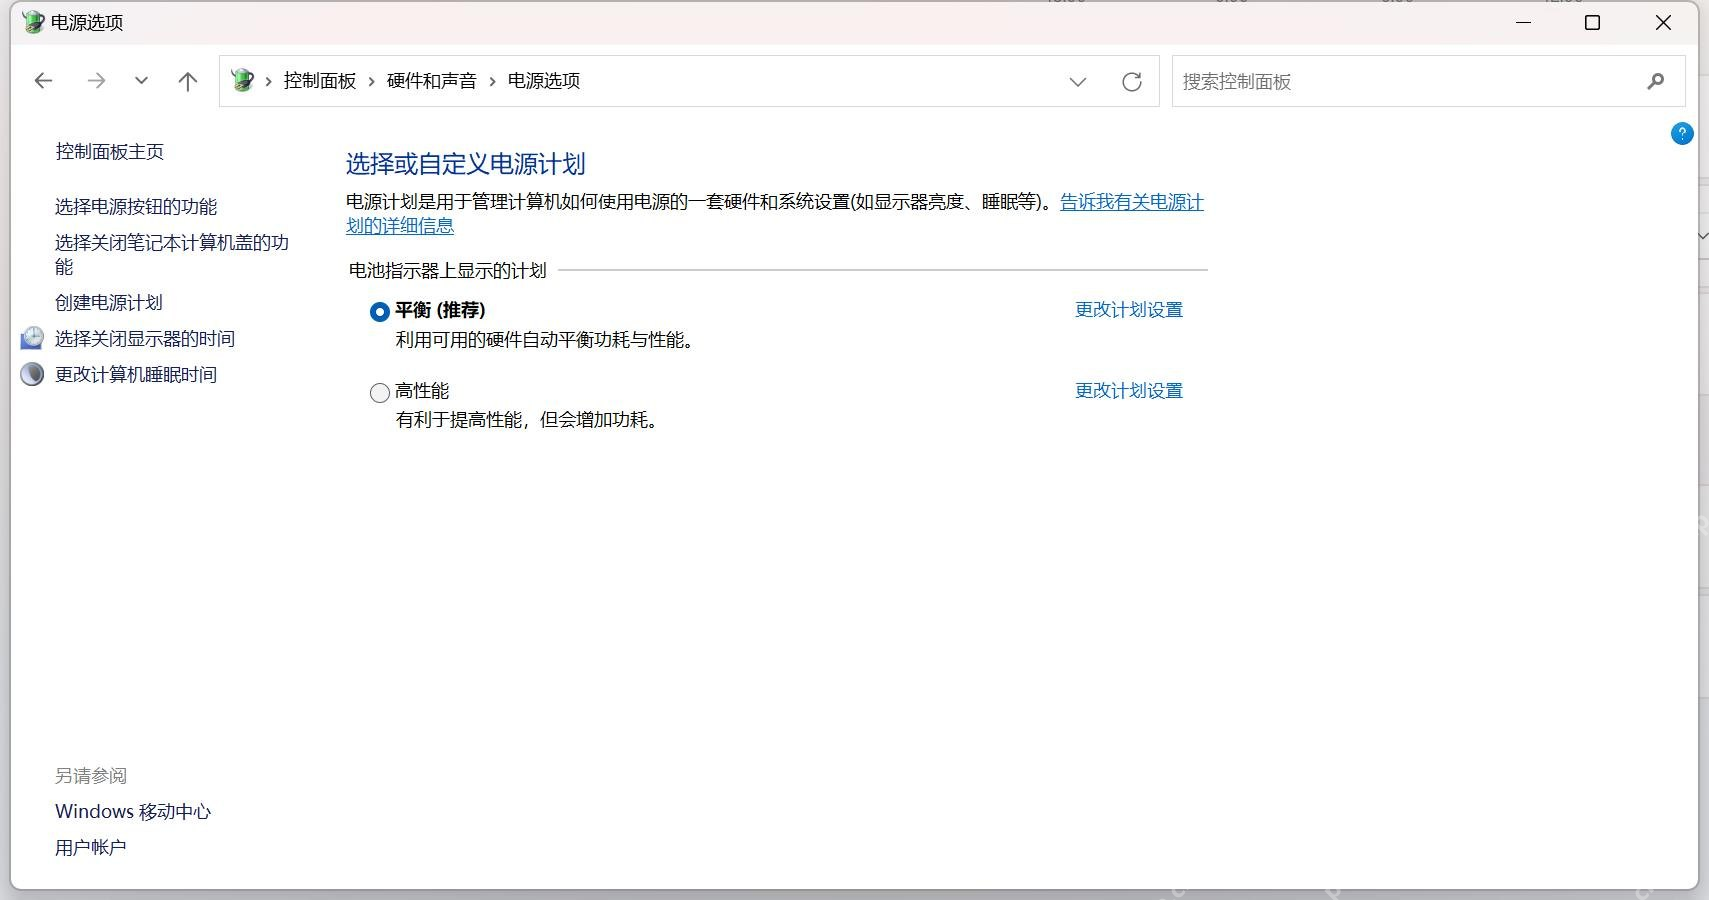The width and height of the screenshot is (1709, 900).
Task: Open 控制面板主页 in the sidebar
Action: pyautogui.click(x=110, y=151)
